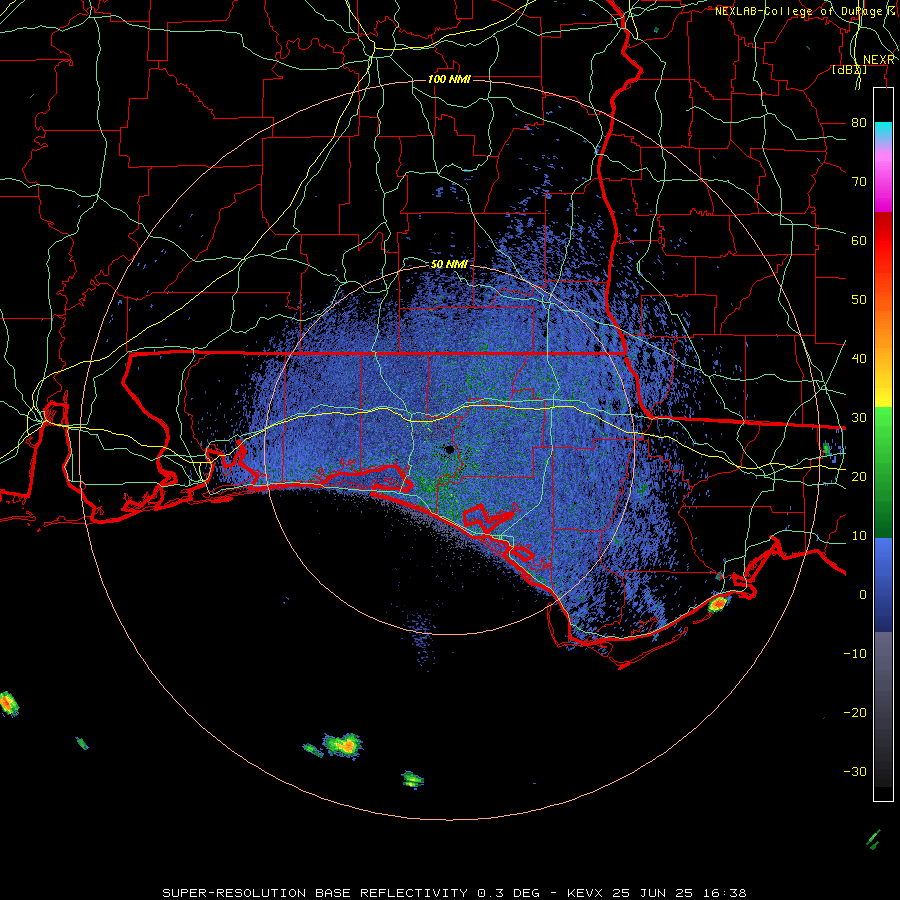This screenshot has width=900, height=900.
Task: Click the '25 JUN 25 16:38' timestamp
Action: click(x=680, y=893)
